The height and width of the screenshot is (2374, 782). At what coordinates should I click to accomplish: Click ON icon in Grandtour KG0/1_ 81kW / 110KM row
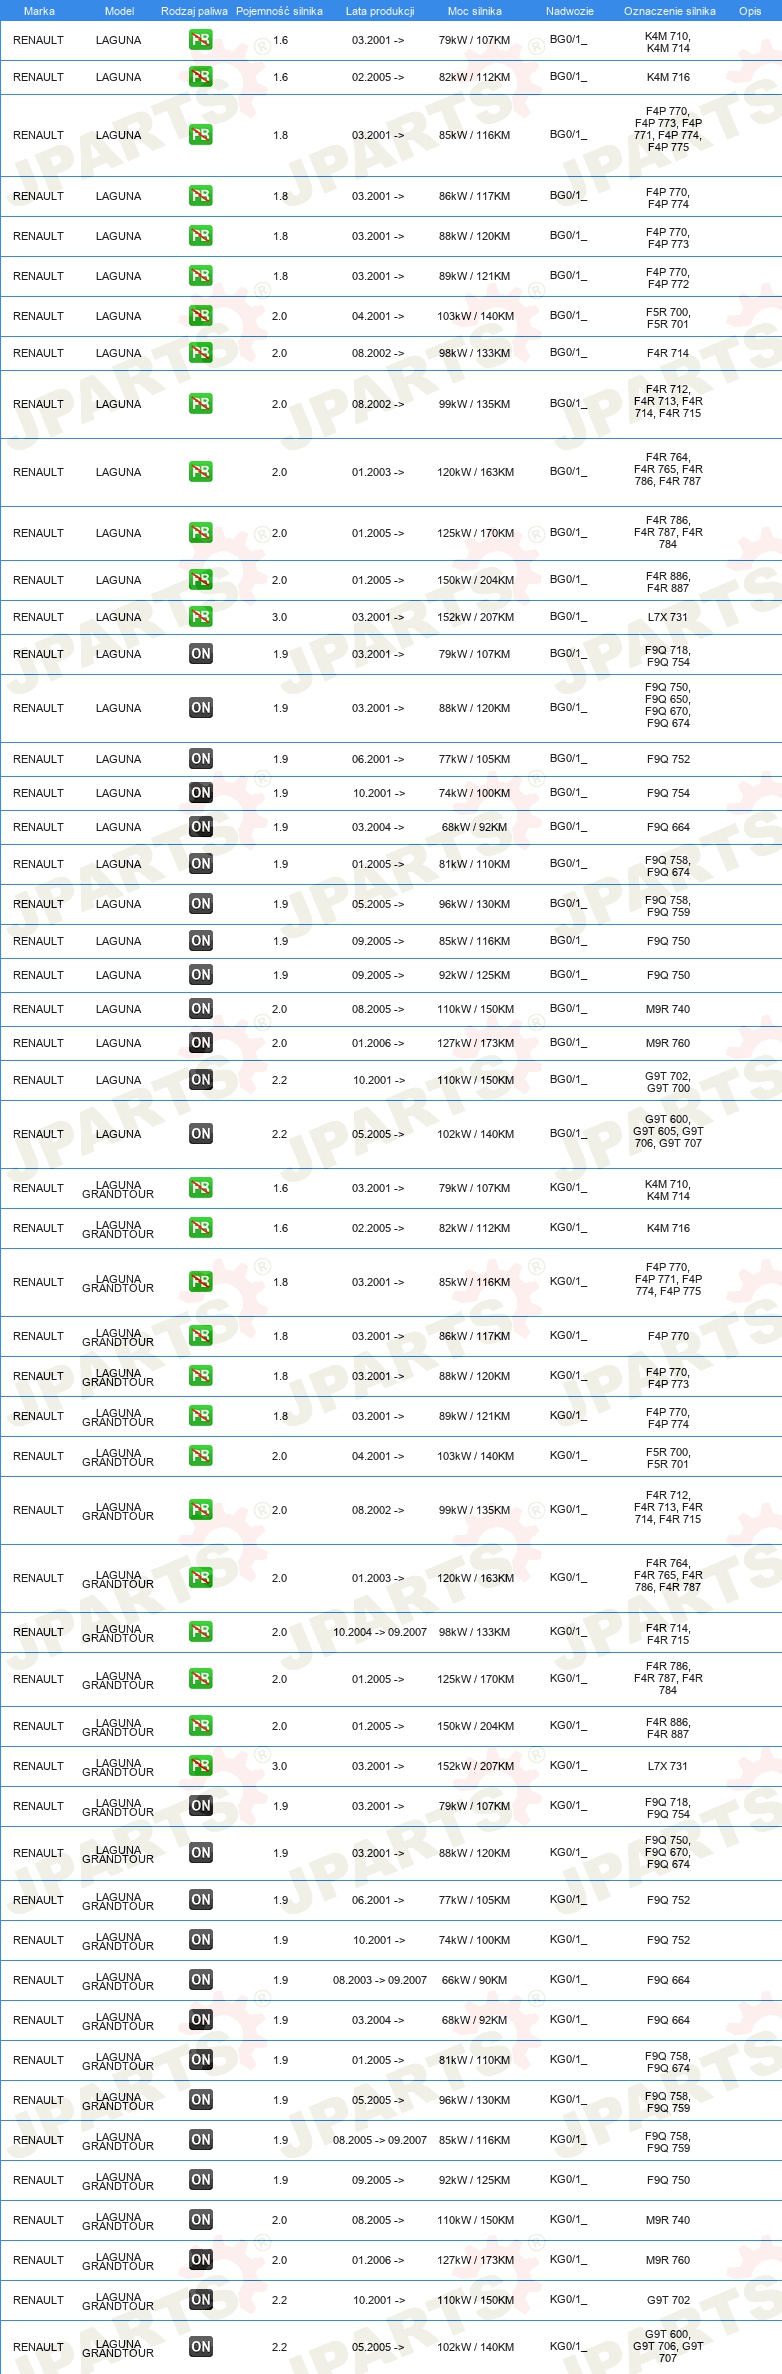[201, 2060]
